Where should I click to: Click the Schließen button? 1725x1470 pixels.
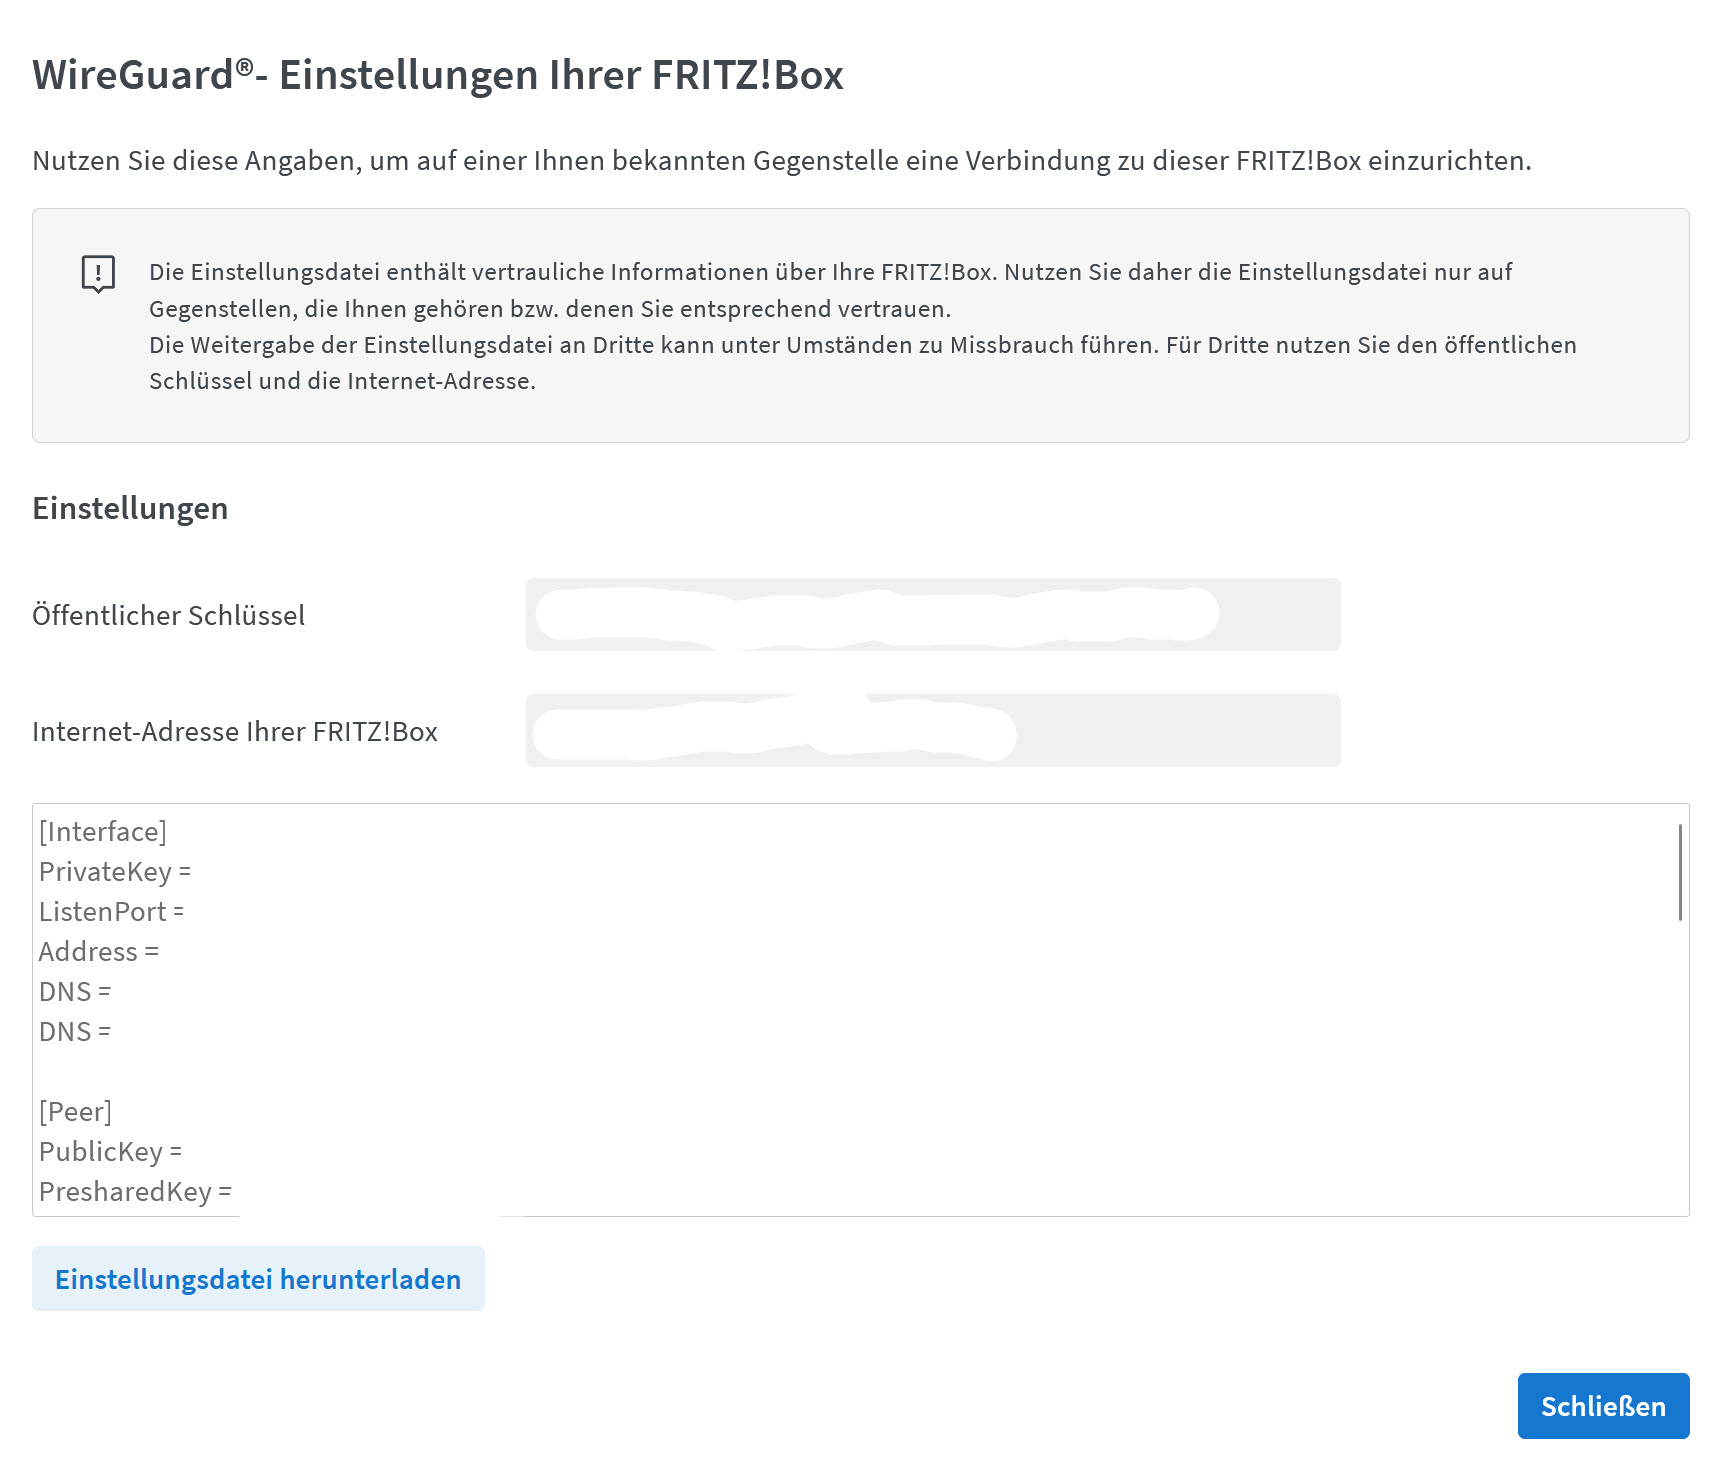tap(1603, 1406)
